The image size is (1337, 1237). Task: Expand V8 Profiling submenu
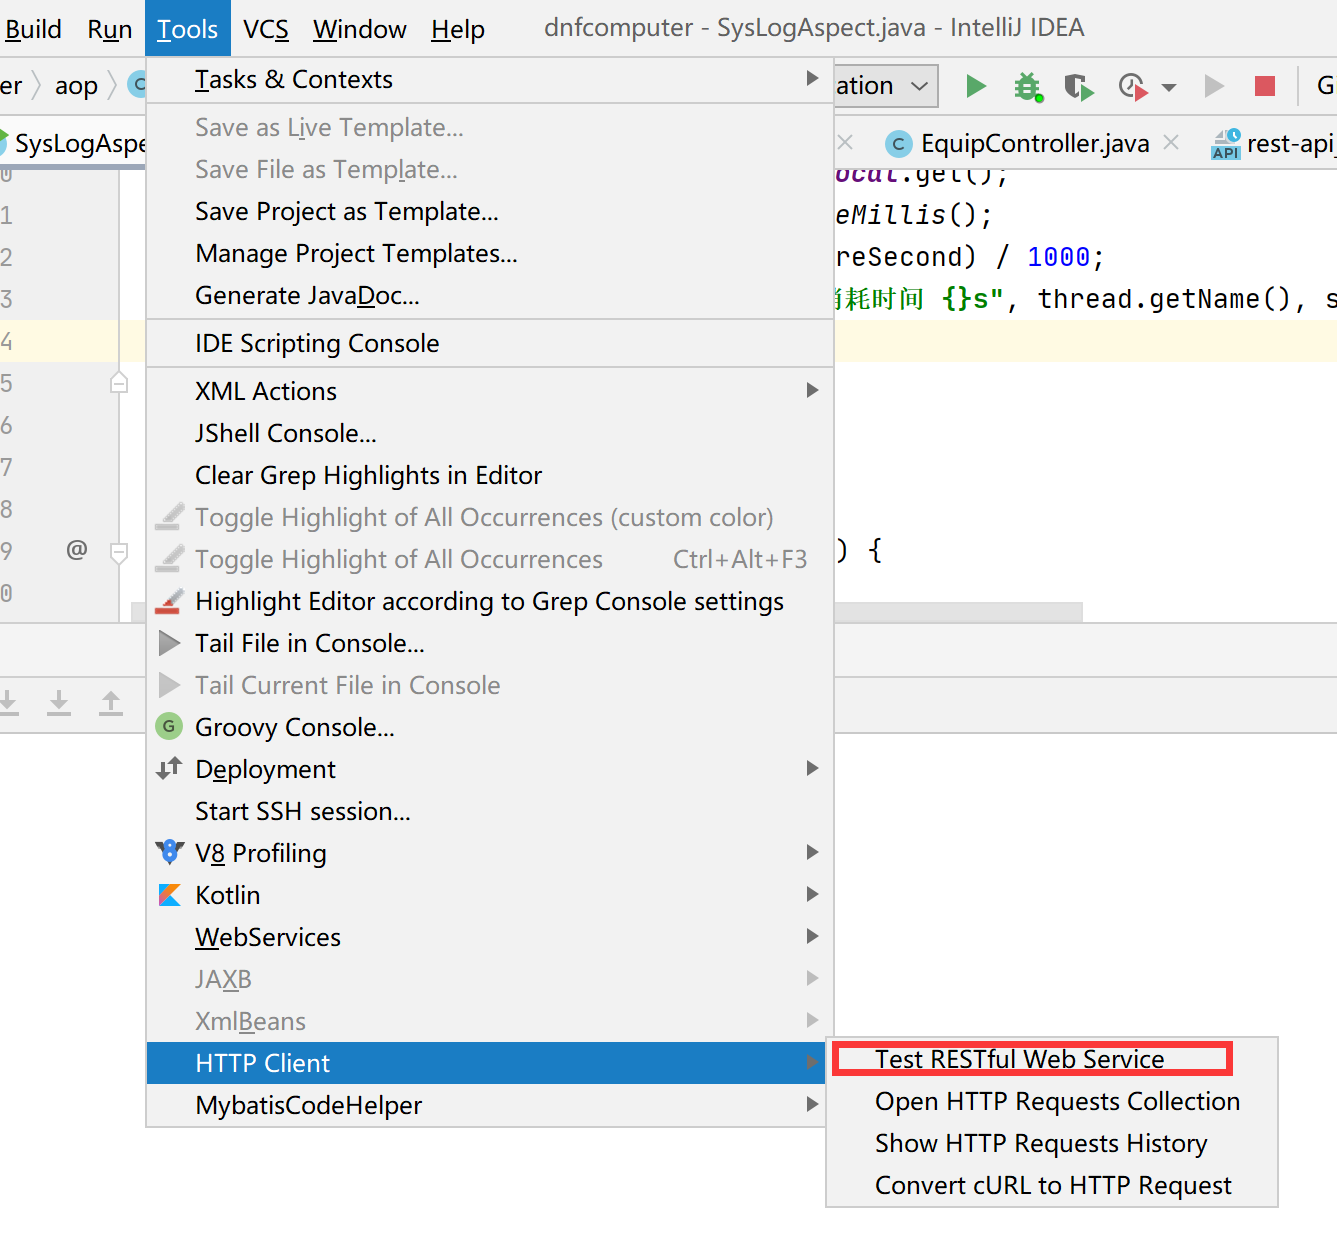click(x=490, y=854)
